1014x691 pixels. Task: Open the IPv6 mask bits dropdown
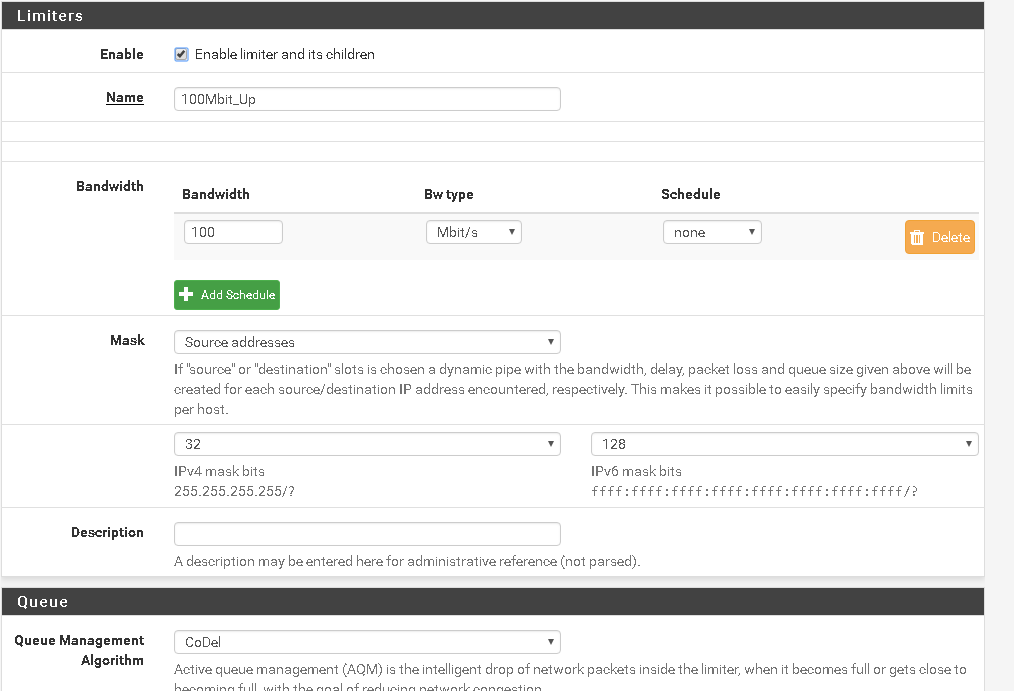click(784, 444)
